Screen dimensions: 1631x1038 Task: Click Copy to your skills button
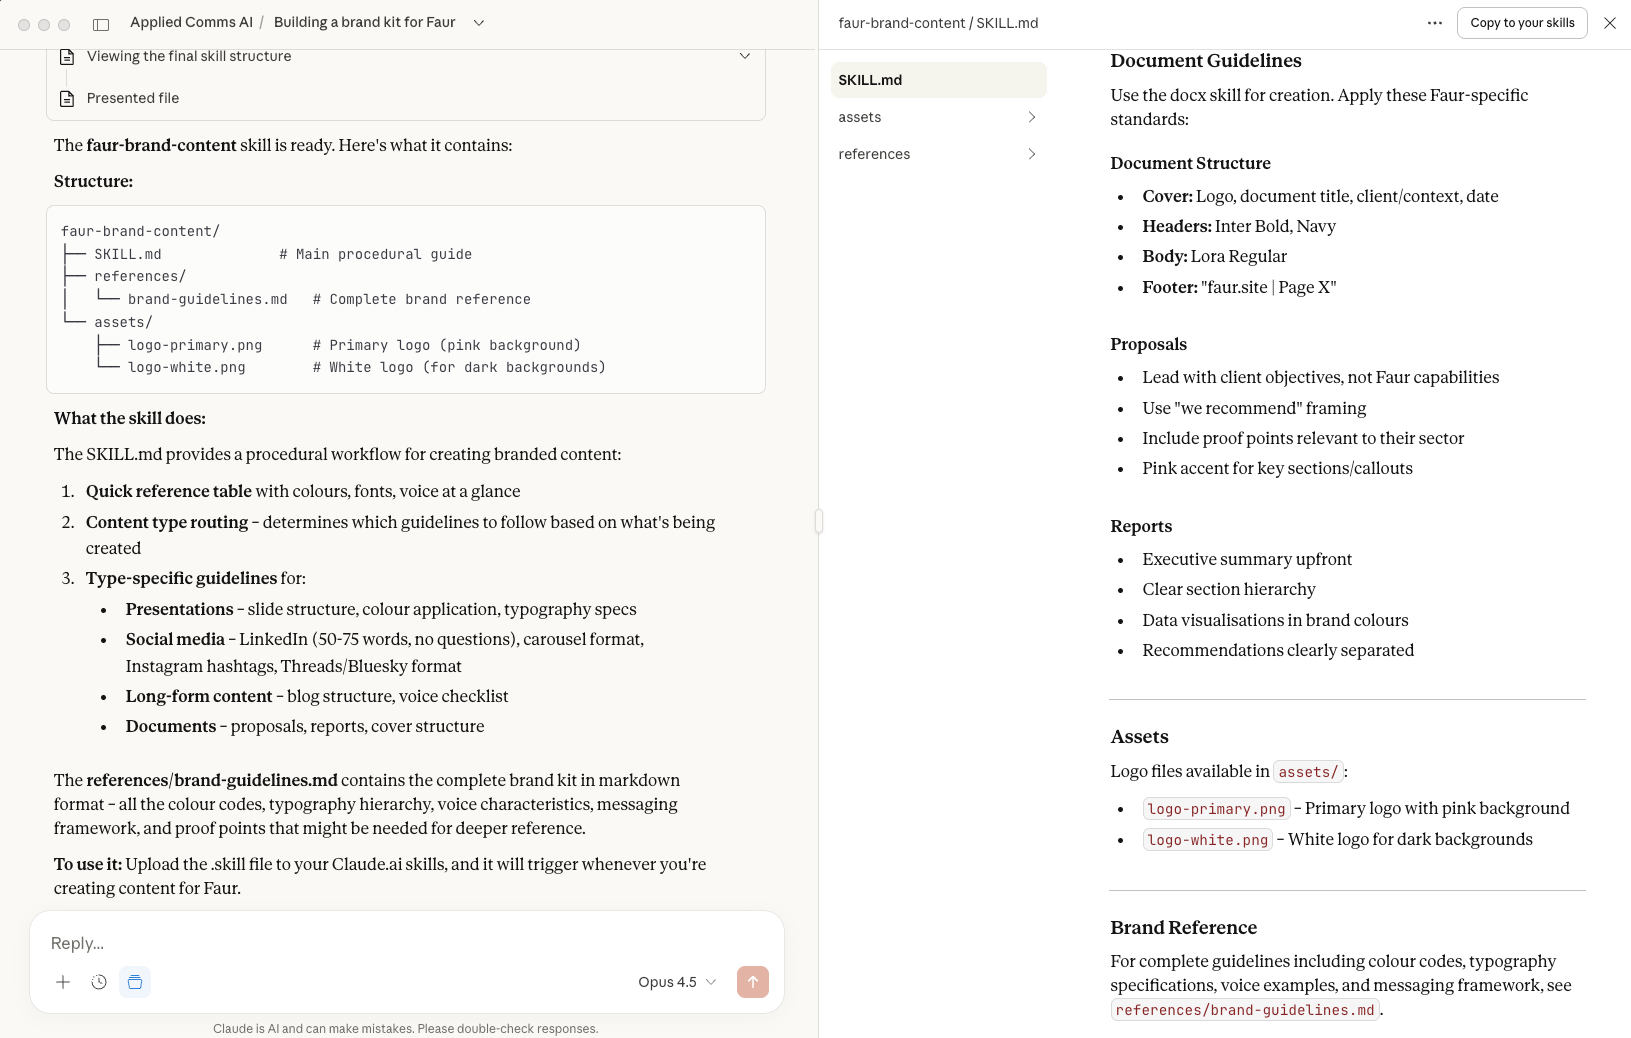(1521, 23)
